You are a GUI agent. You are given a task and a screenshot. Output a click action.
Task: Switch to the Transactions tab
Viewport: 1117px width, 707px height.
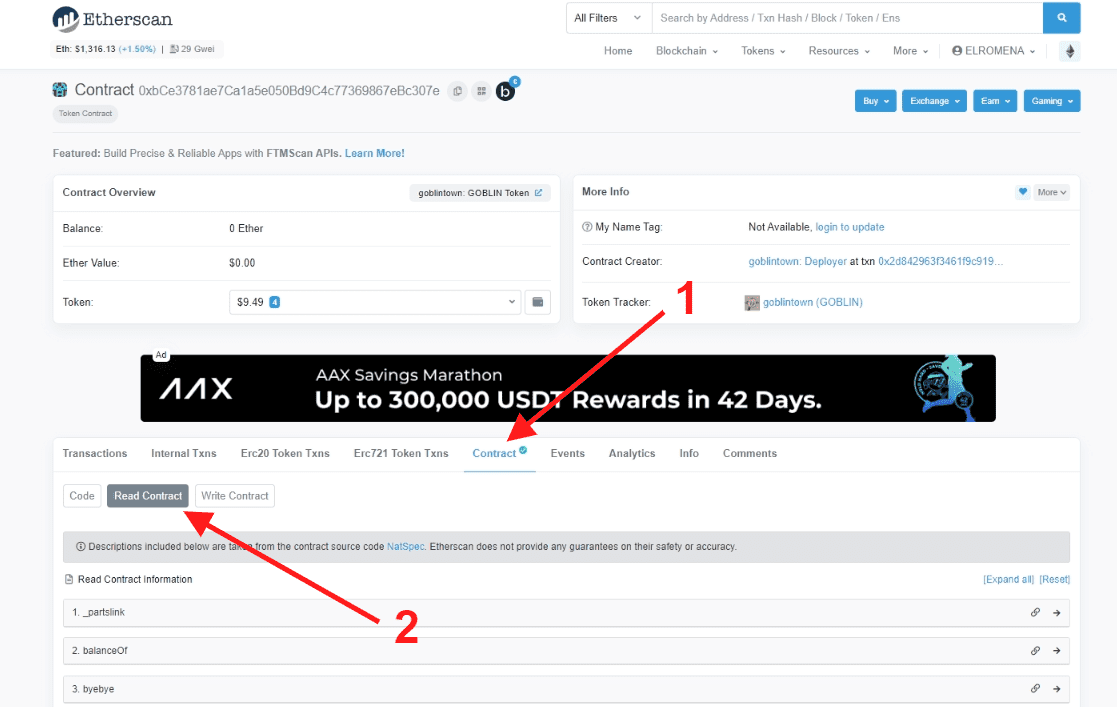pyautogui.click(x=95, y=453)
